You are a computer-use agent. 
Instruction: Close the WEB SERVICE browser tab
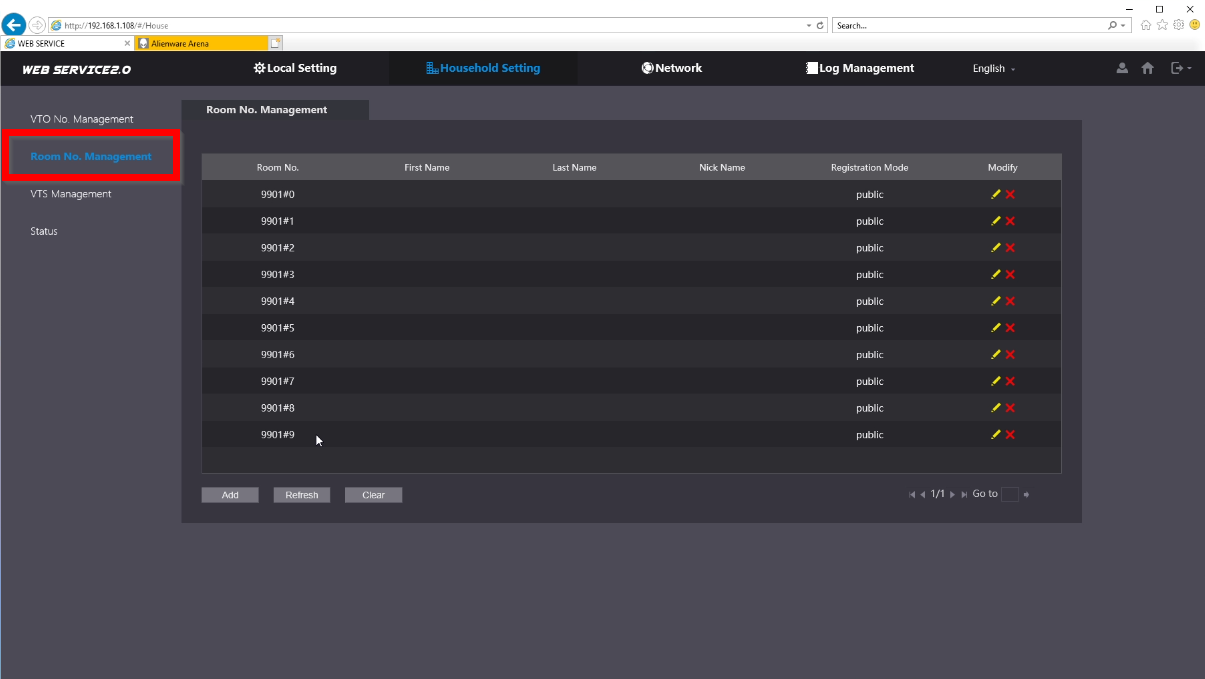pos(127,43)
